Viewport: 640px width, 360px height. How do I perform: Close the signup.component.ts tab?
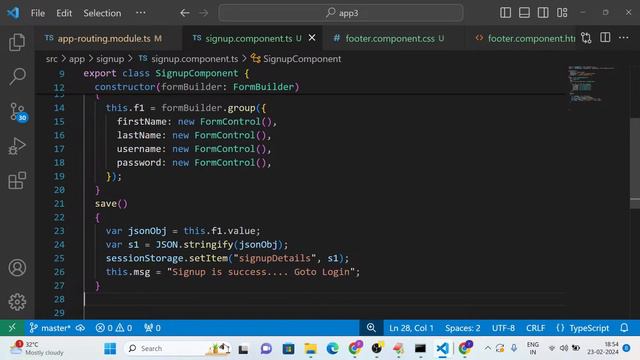tap(312, 38)
